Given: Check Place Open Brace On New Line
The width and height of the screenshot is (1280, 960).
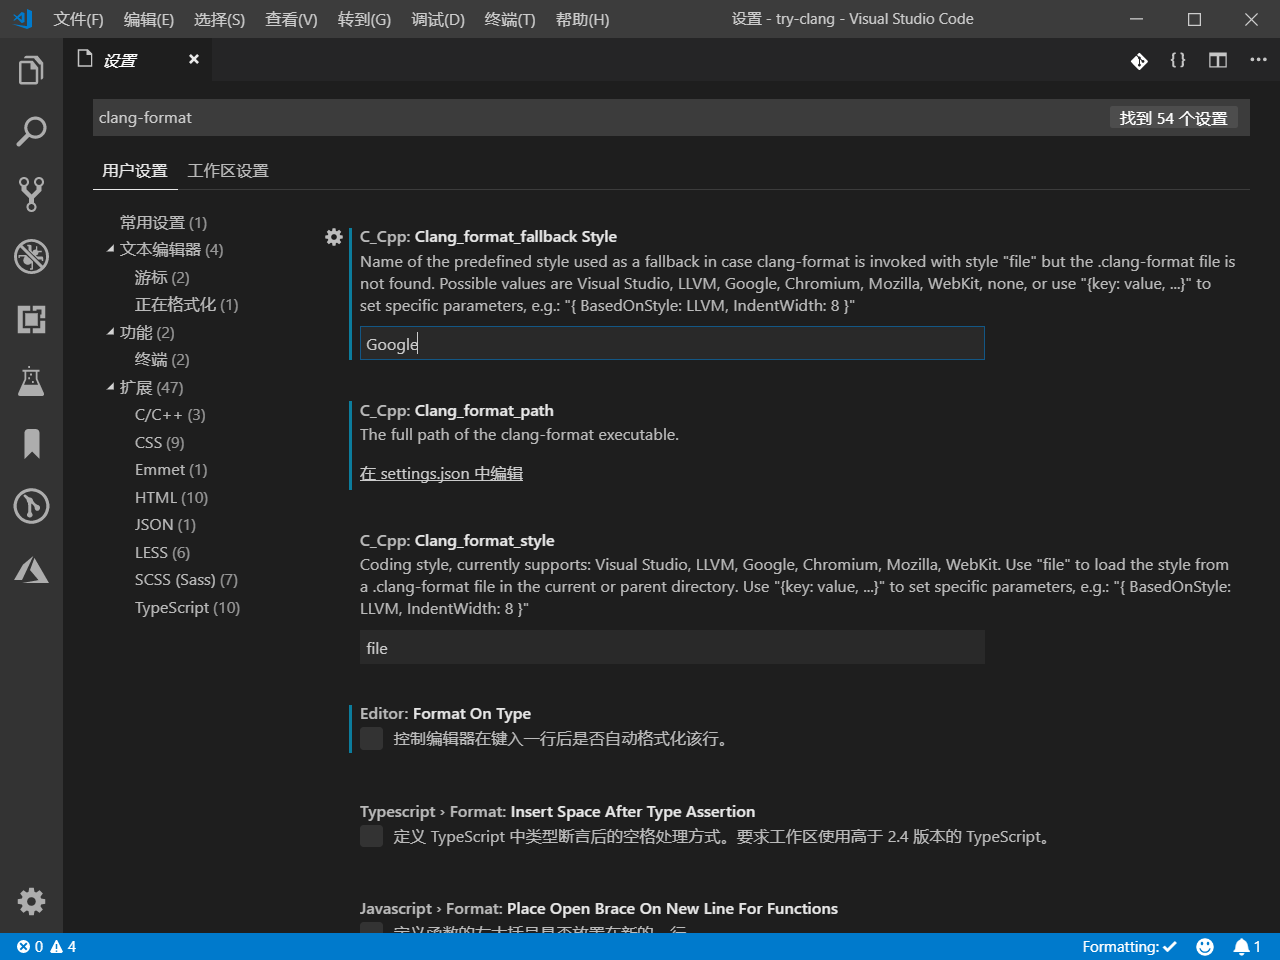Looking at the screenshot, I should [370, 933].
